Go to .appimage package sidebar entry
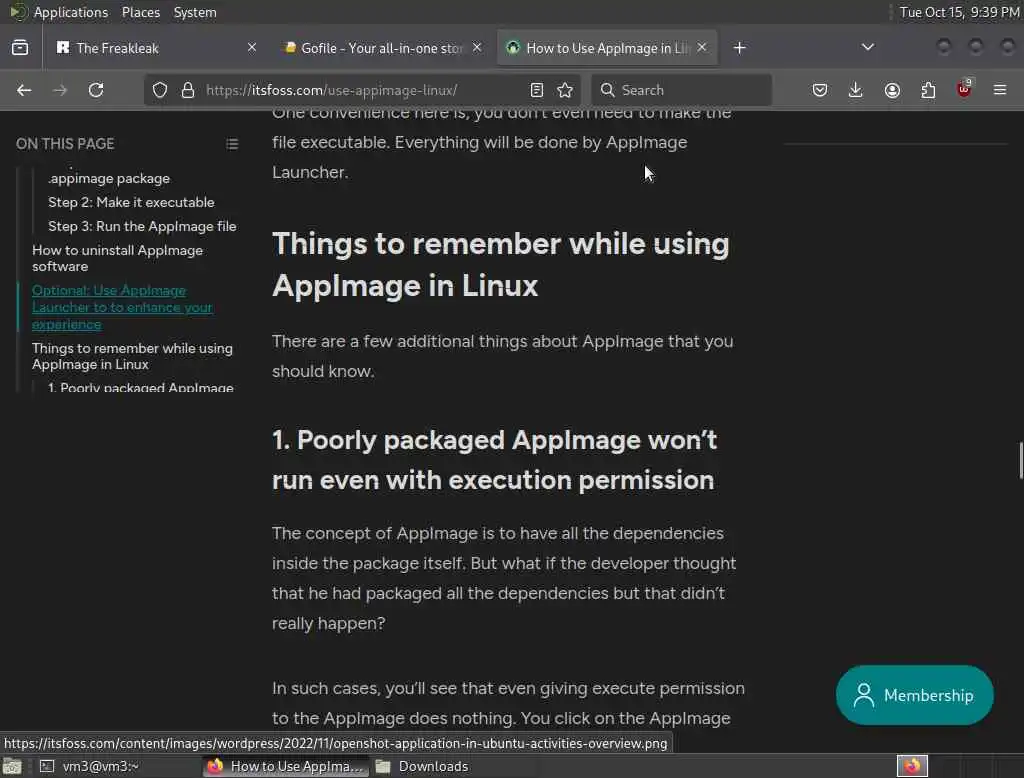Image resolution: width=1024 pixels, height=778 pixels. coord(109,178)
